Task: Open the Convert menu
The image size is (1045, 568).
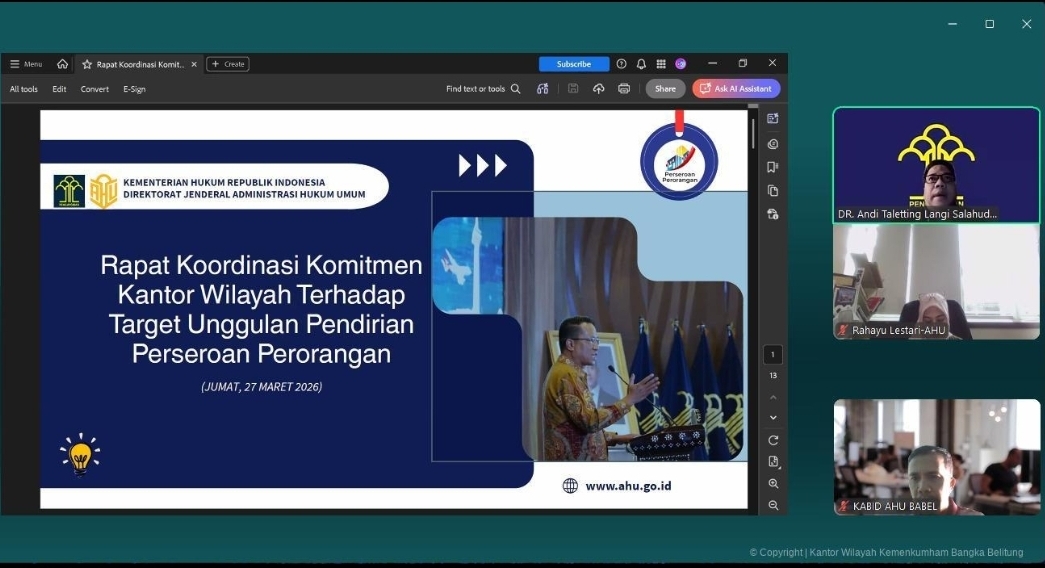Action: pyautogui.click(x=95, y=89)
